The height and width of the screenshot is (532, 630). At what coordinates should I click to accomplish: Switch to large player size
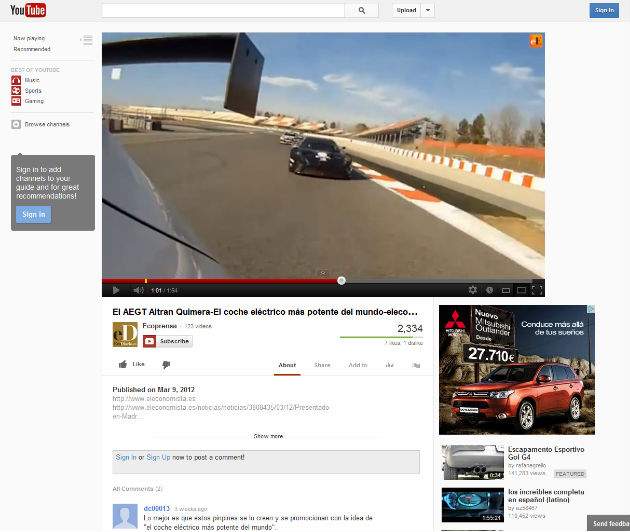click(x=522, y=290)
